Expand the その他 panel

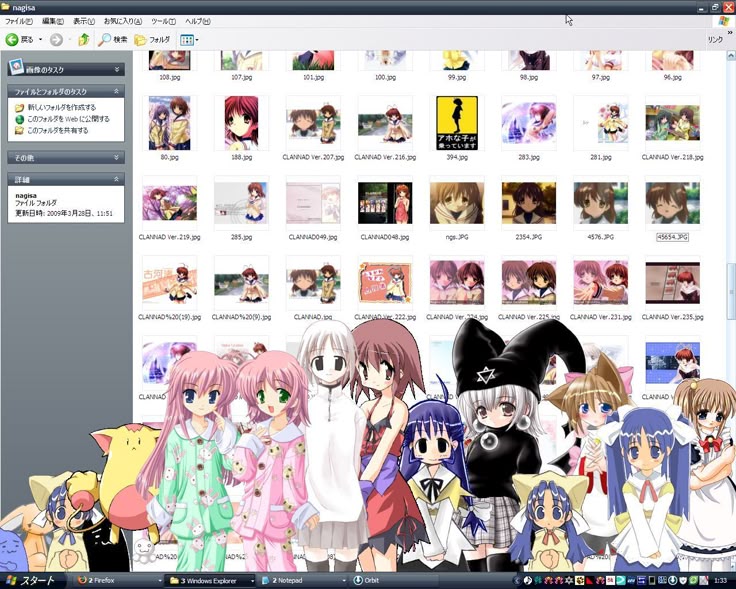(x=118, y=158)
